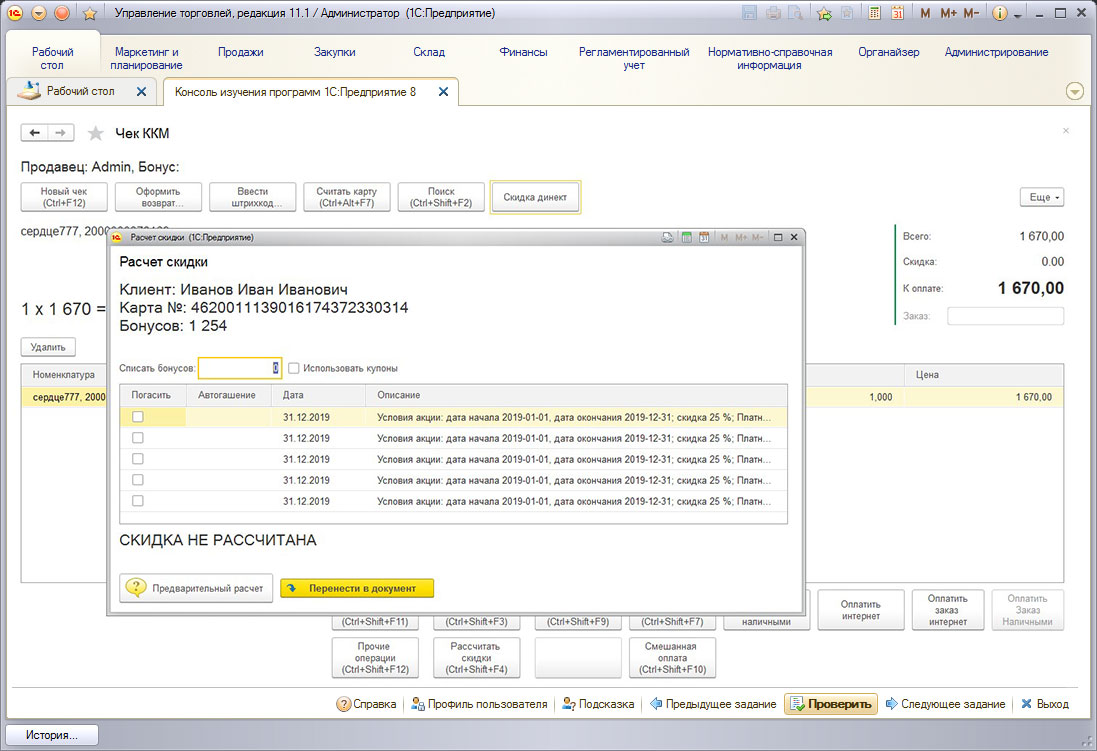
Task: Expand the tab list arrow at far right
Action: [x=1075, y=91]
